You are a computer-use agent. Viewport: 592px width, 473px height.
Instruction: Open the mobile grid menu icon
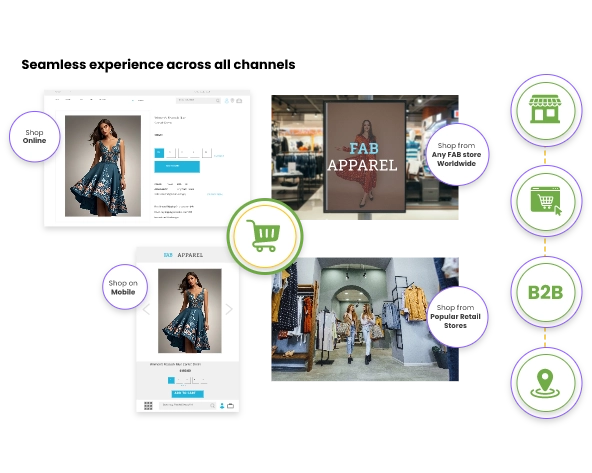[x=148, y=406]
